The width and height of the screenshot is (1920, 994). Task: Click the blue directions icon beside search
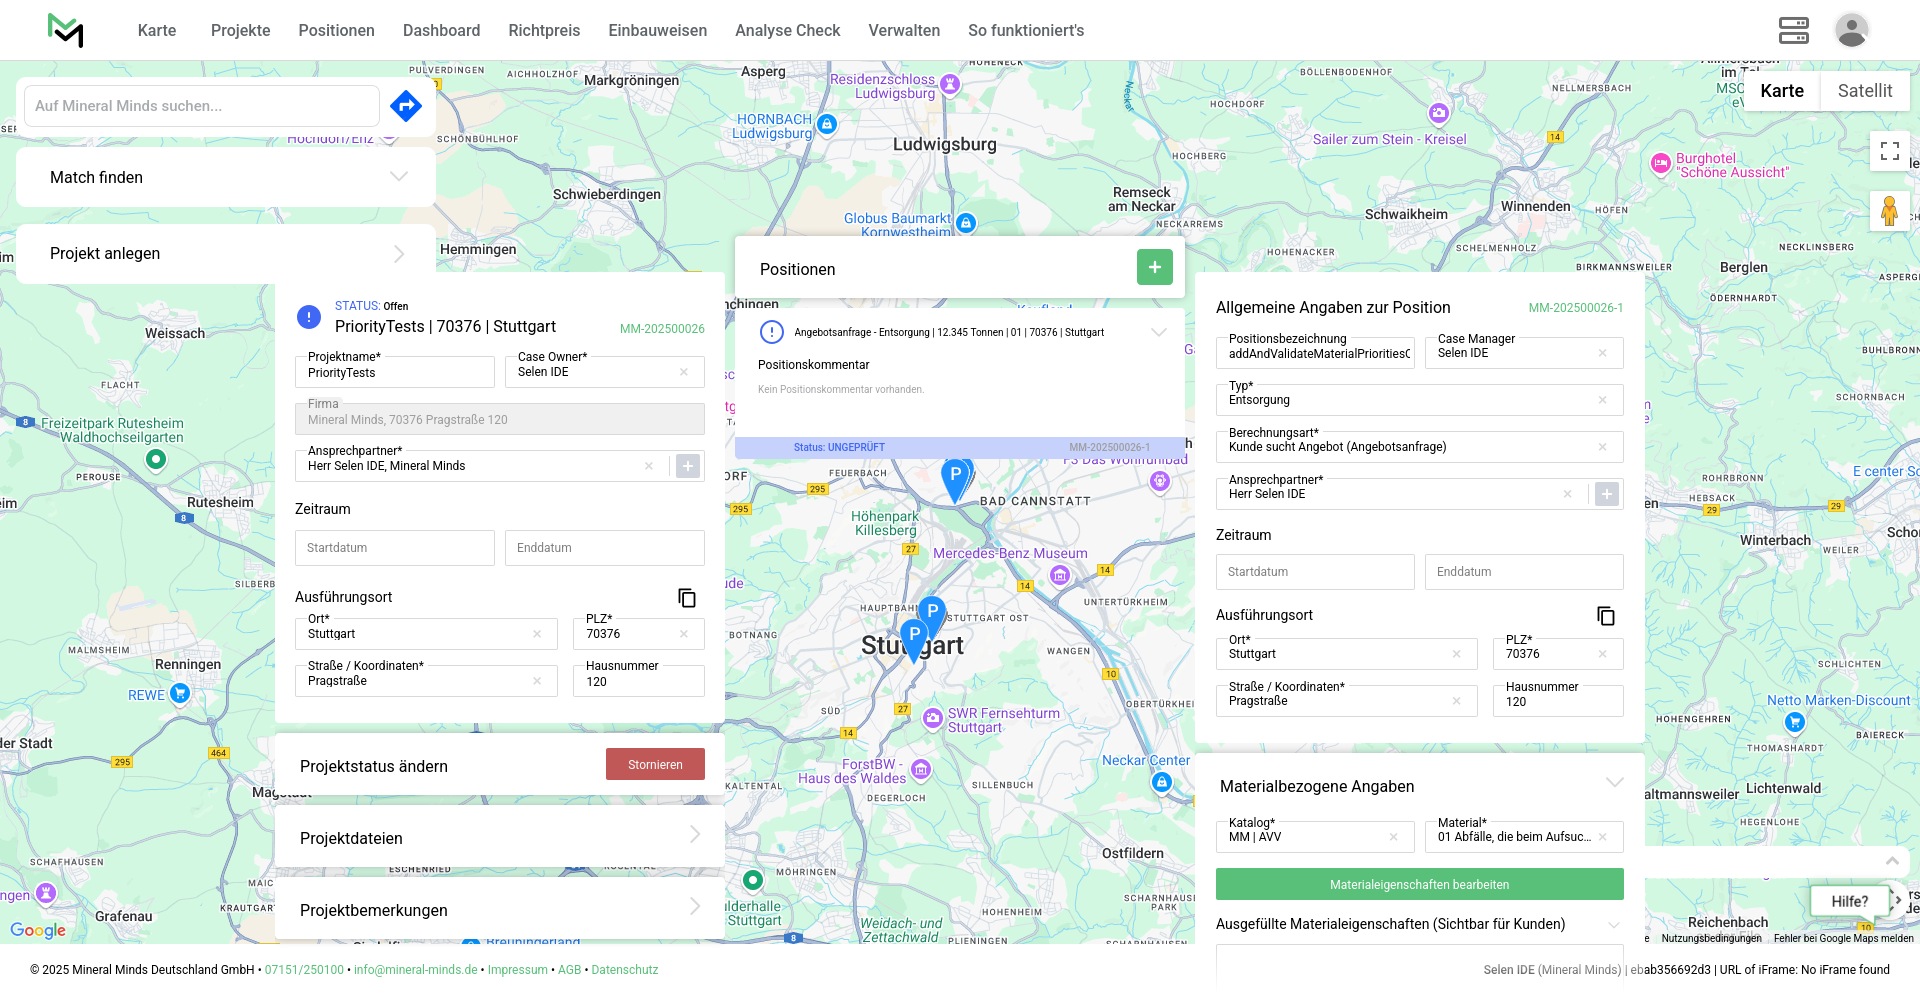(x=406, y=106)
